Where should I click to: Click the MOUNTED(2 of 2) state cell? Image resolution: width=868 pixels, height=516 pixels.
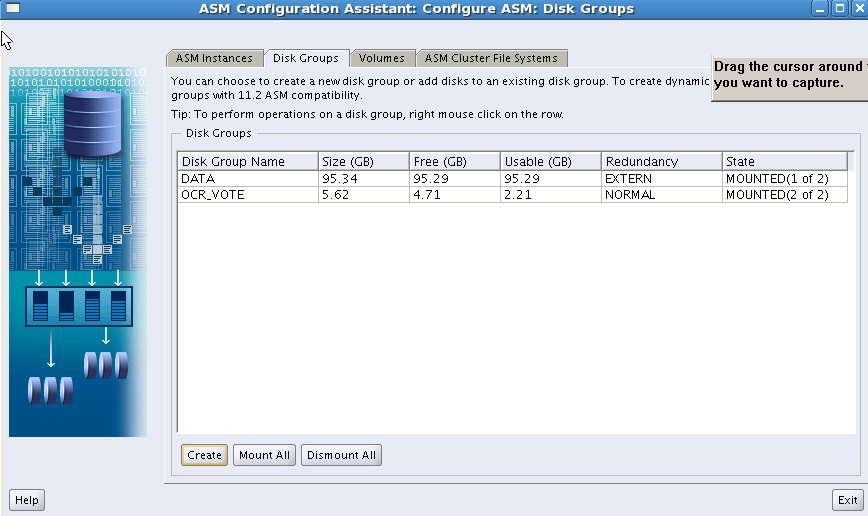coord(784,194)
